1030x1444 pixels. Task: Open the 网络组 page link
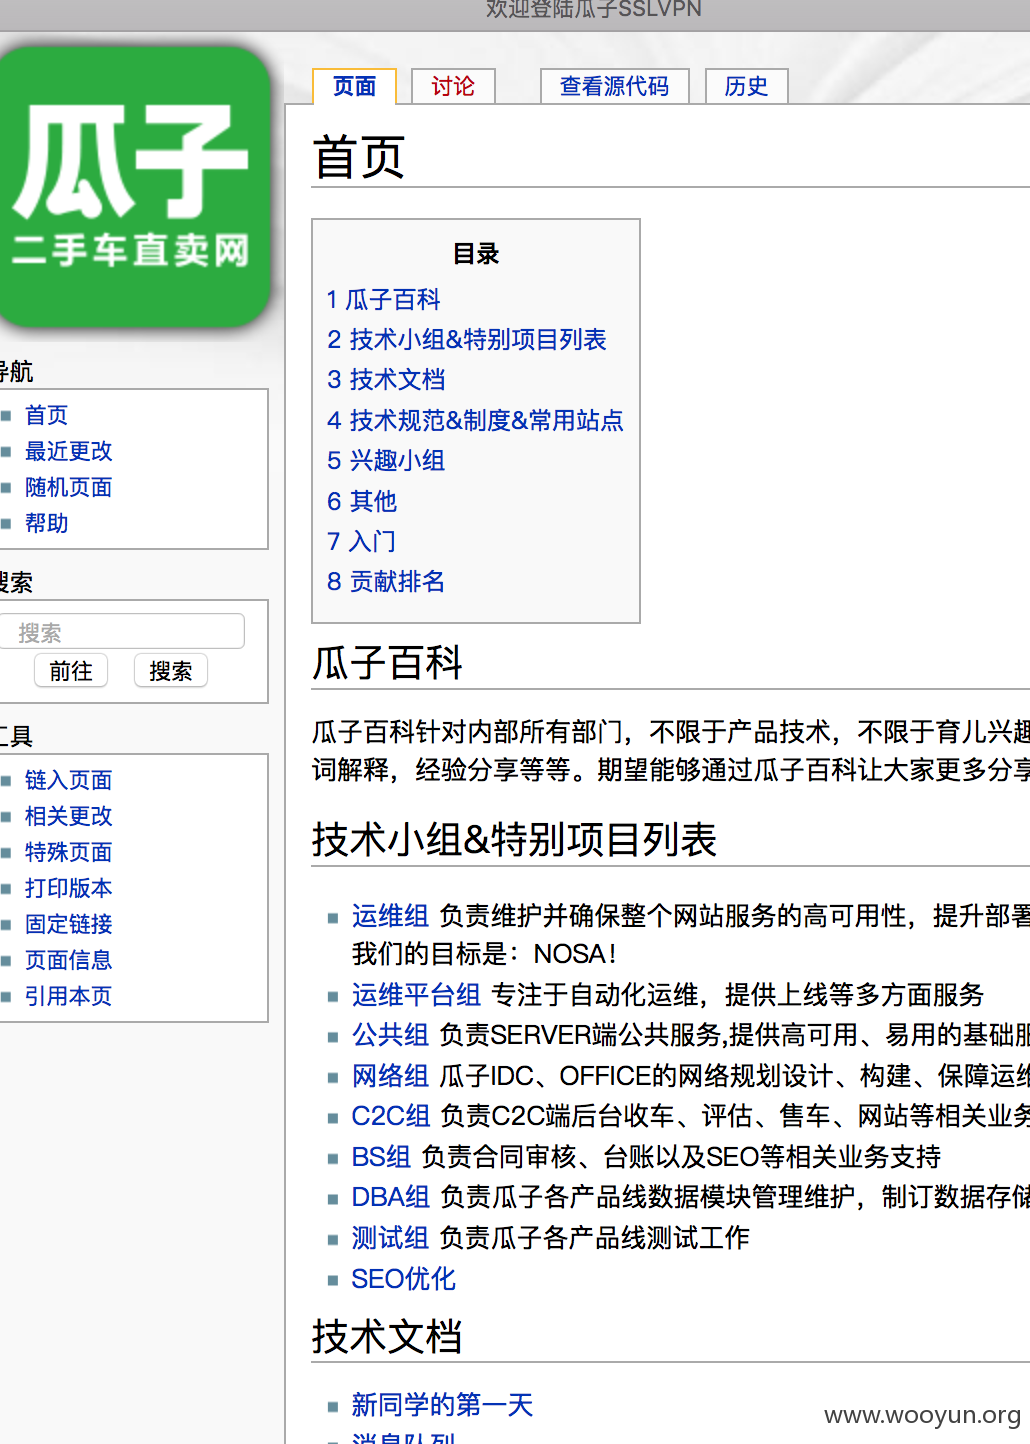pyautogui.click(x=390, y=1075)
